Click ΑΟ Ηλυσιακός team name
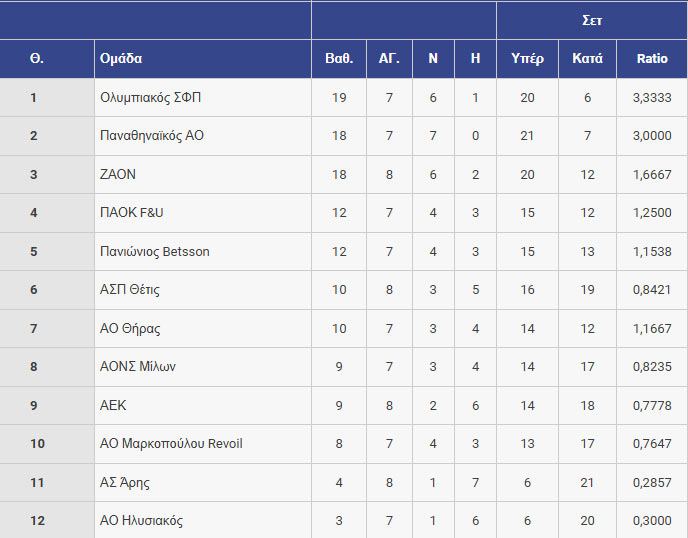 (x=141, y=521)
